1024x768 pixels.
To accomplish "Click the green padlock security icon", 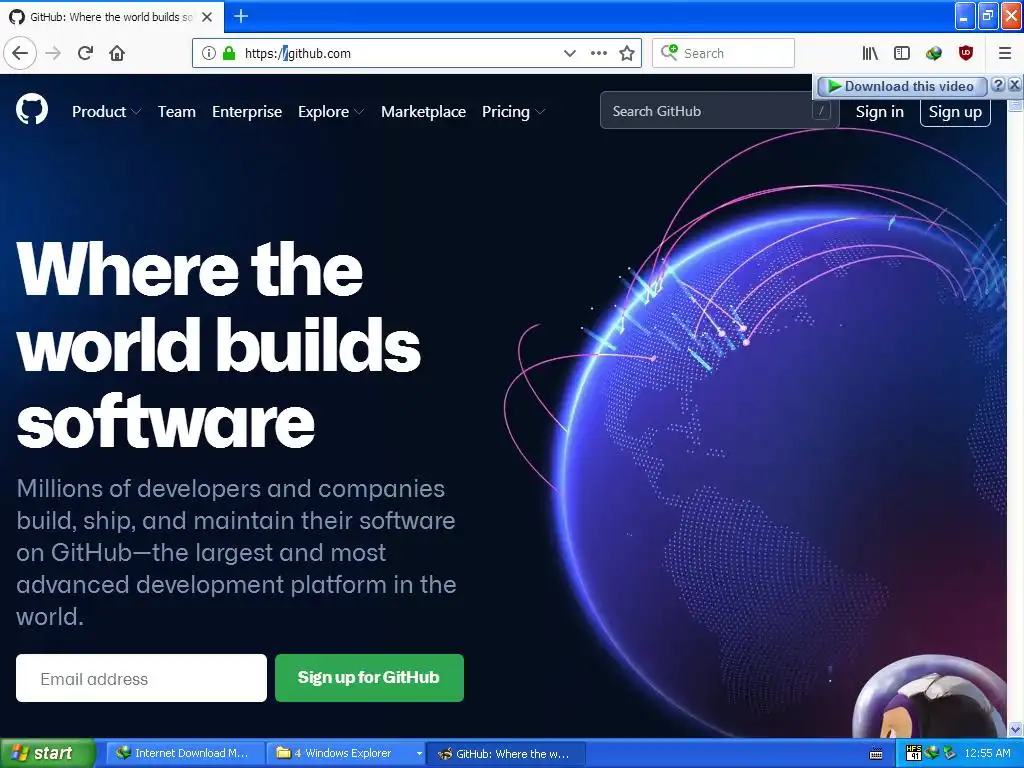I will tap(229, 53).
